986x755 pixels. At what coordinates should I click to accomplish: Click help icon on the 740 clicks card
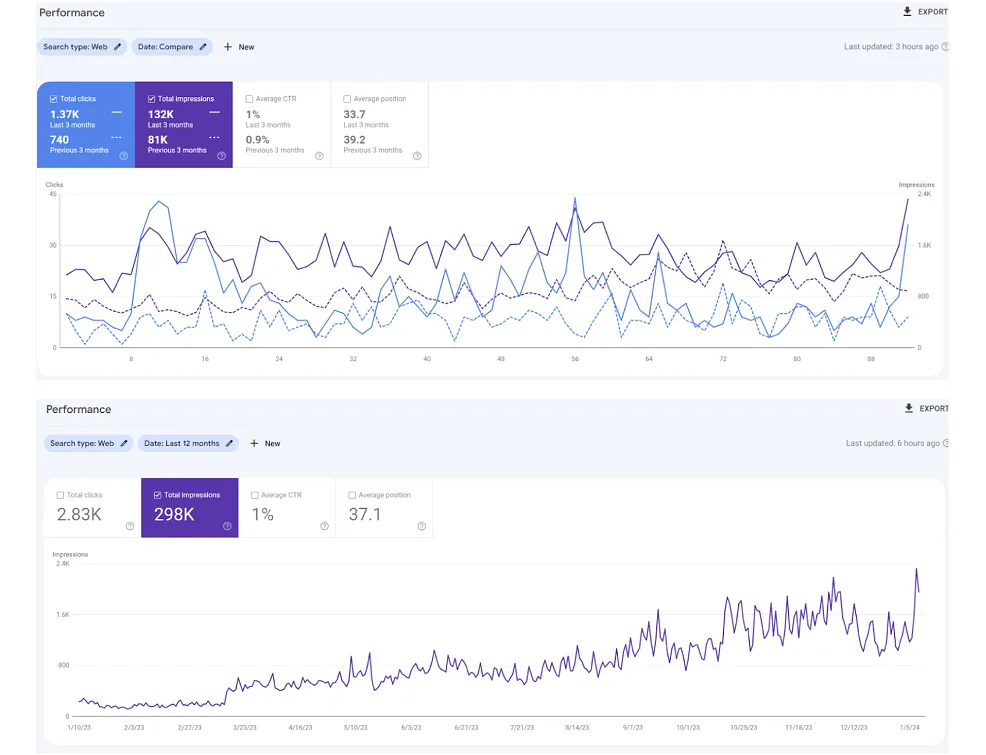point(124,156)
